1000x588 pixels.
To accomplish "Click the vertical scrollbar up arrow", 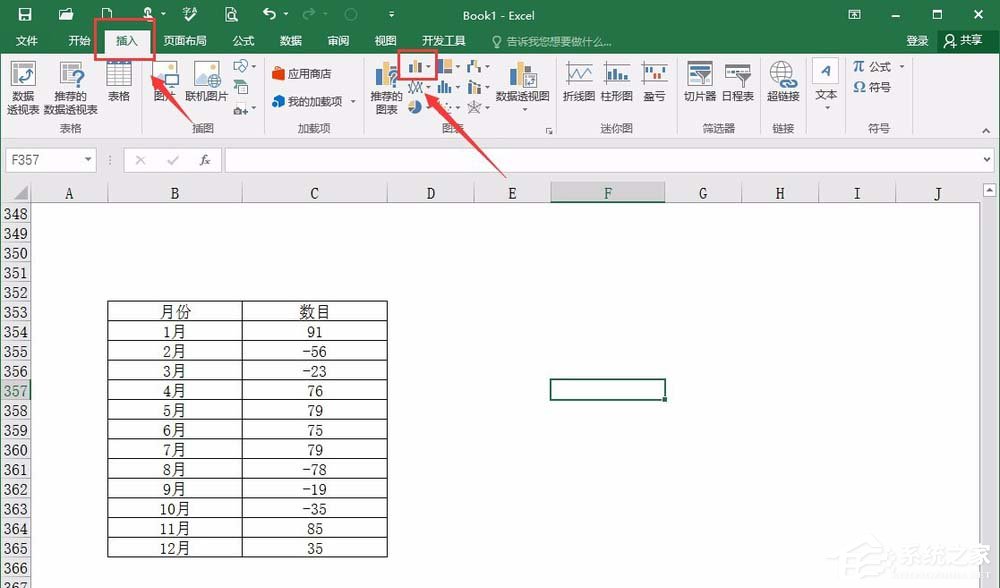I will (x=990, y=190).
